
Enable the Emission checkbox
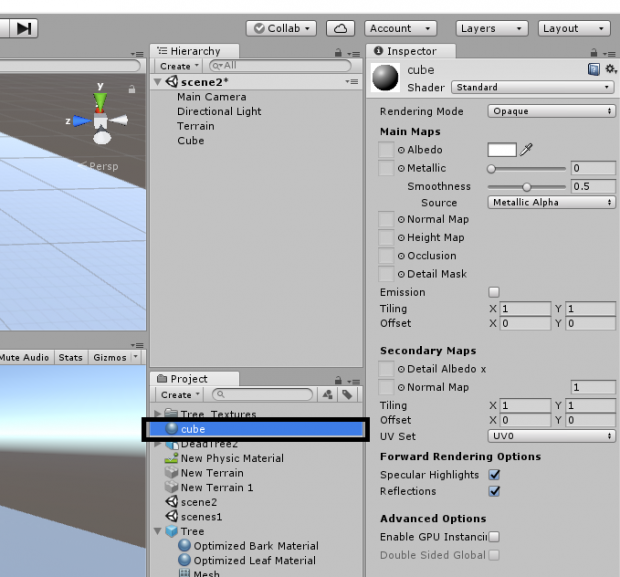pos(493,292)
